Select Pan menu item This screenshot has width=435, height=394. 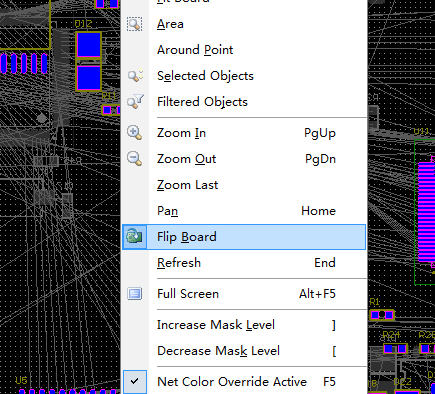244,211
